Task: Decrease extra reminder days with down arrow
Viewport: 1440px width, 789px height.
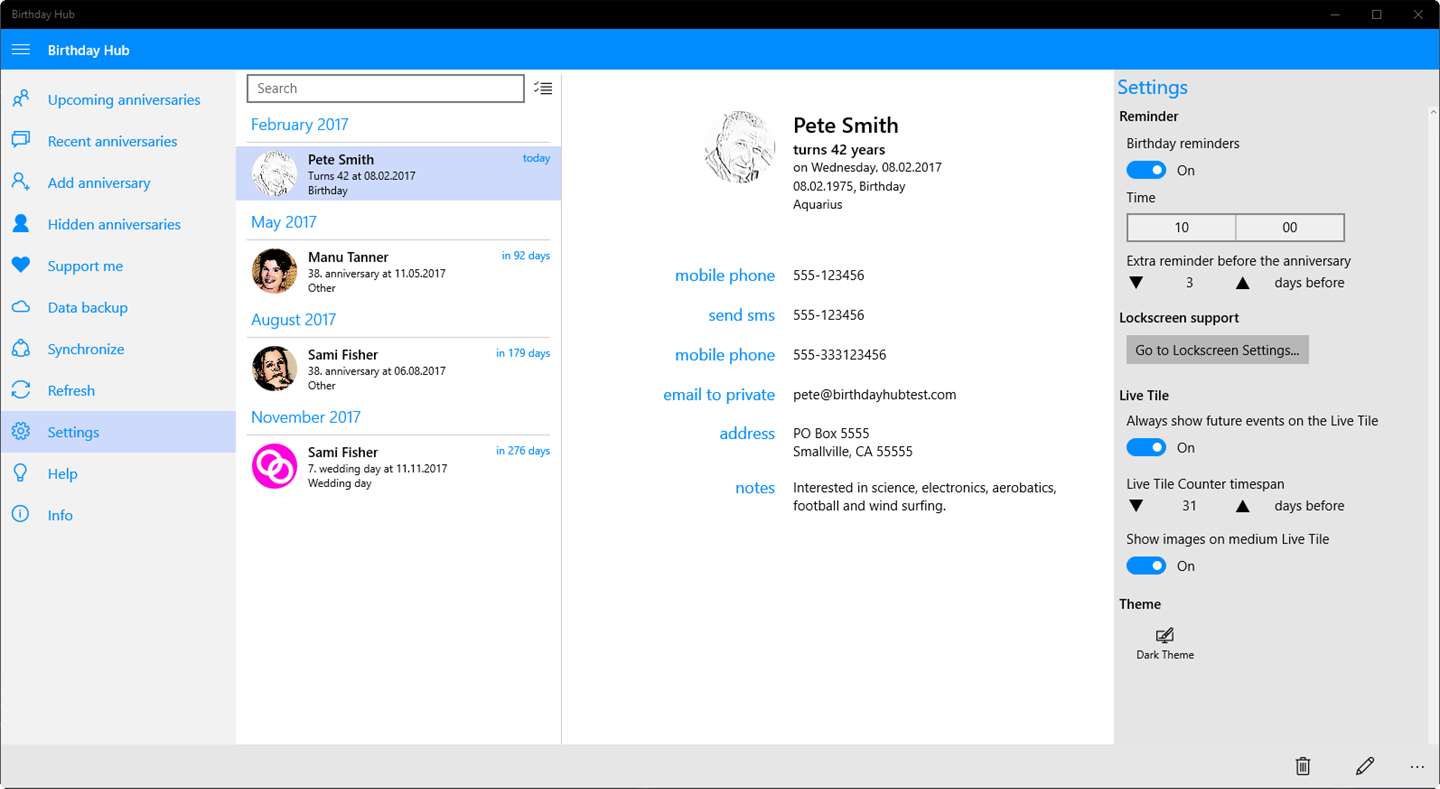Action: pyautogui.click(x=1136, y=283)
